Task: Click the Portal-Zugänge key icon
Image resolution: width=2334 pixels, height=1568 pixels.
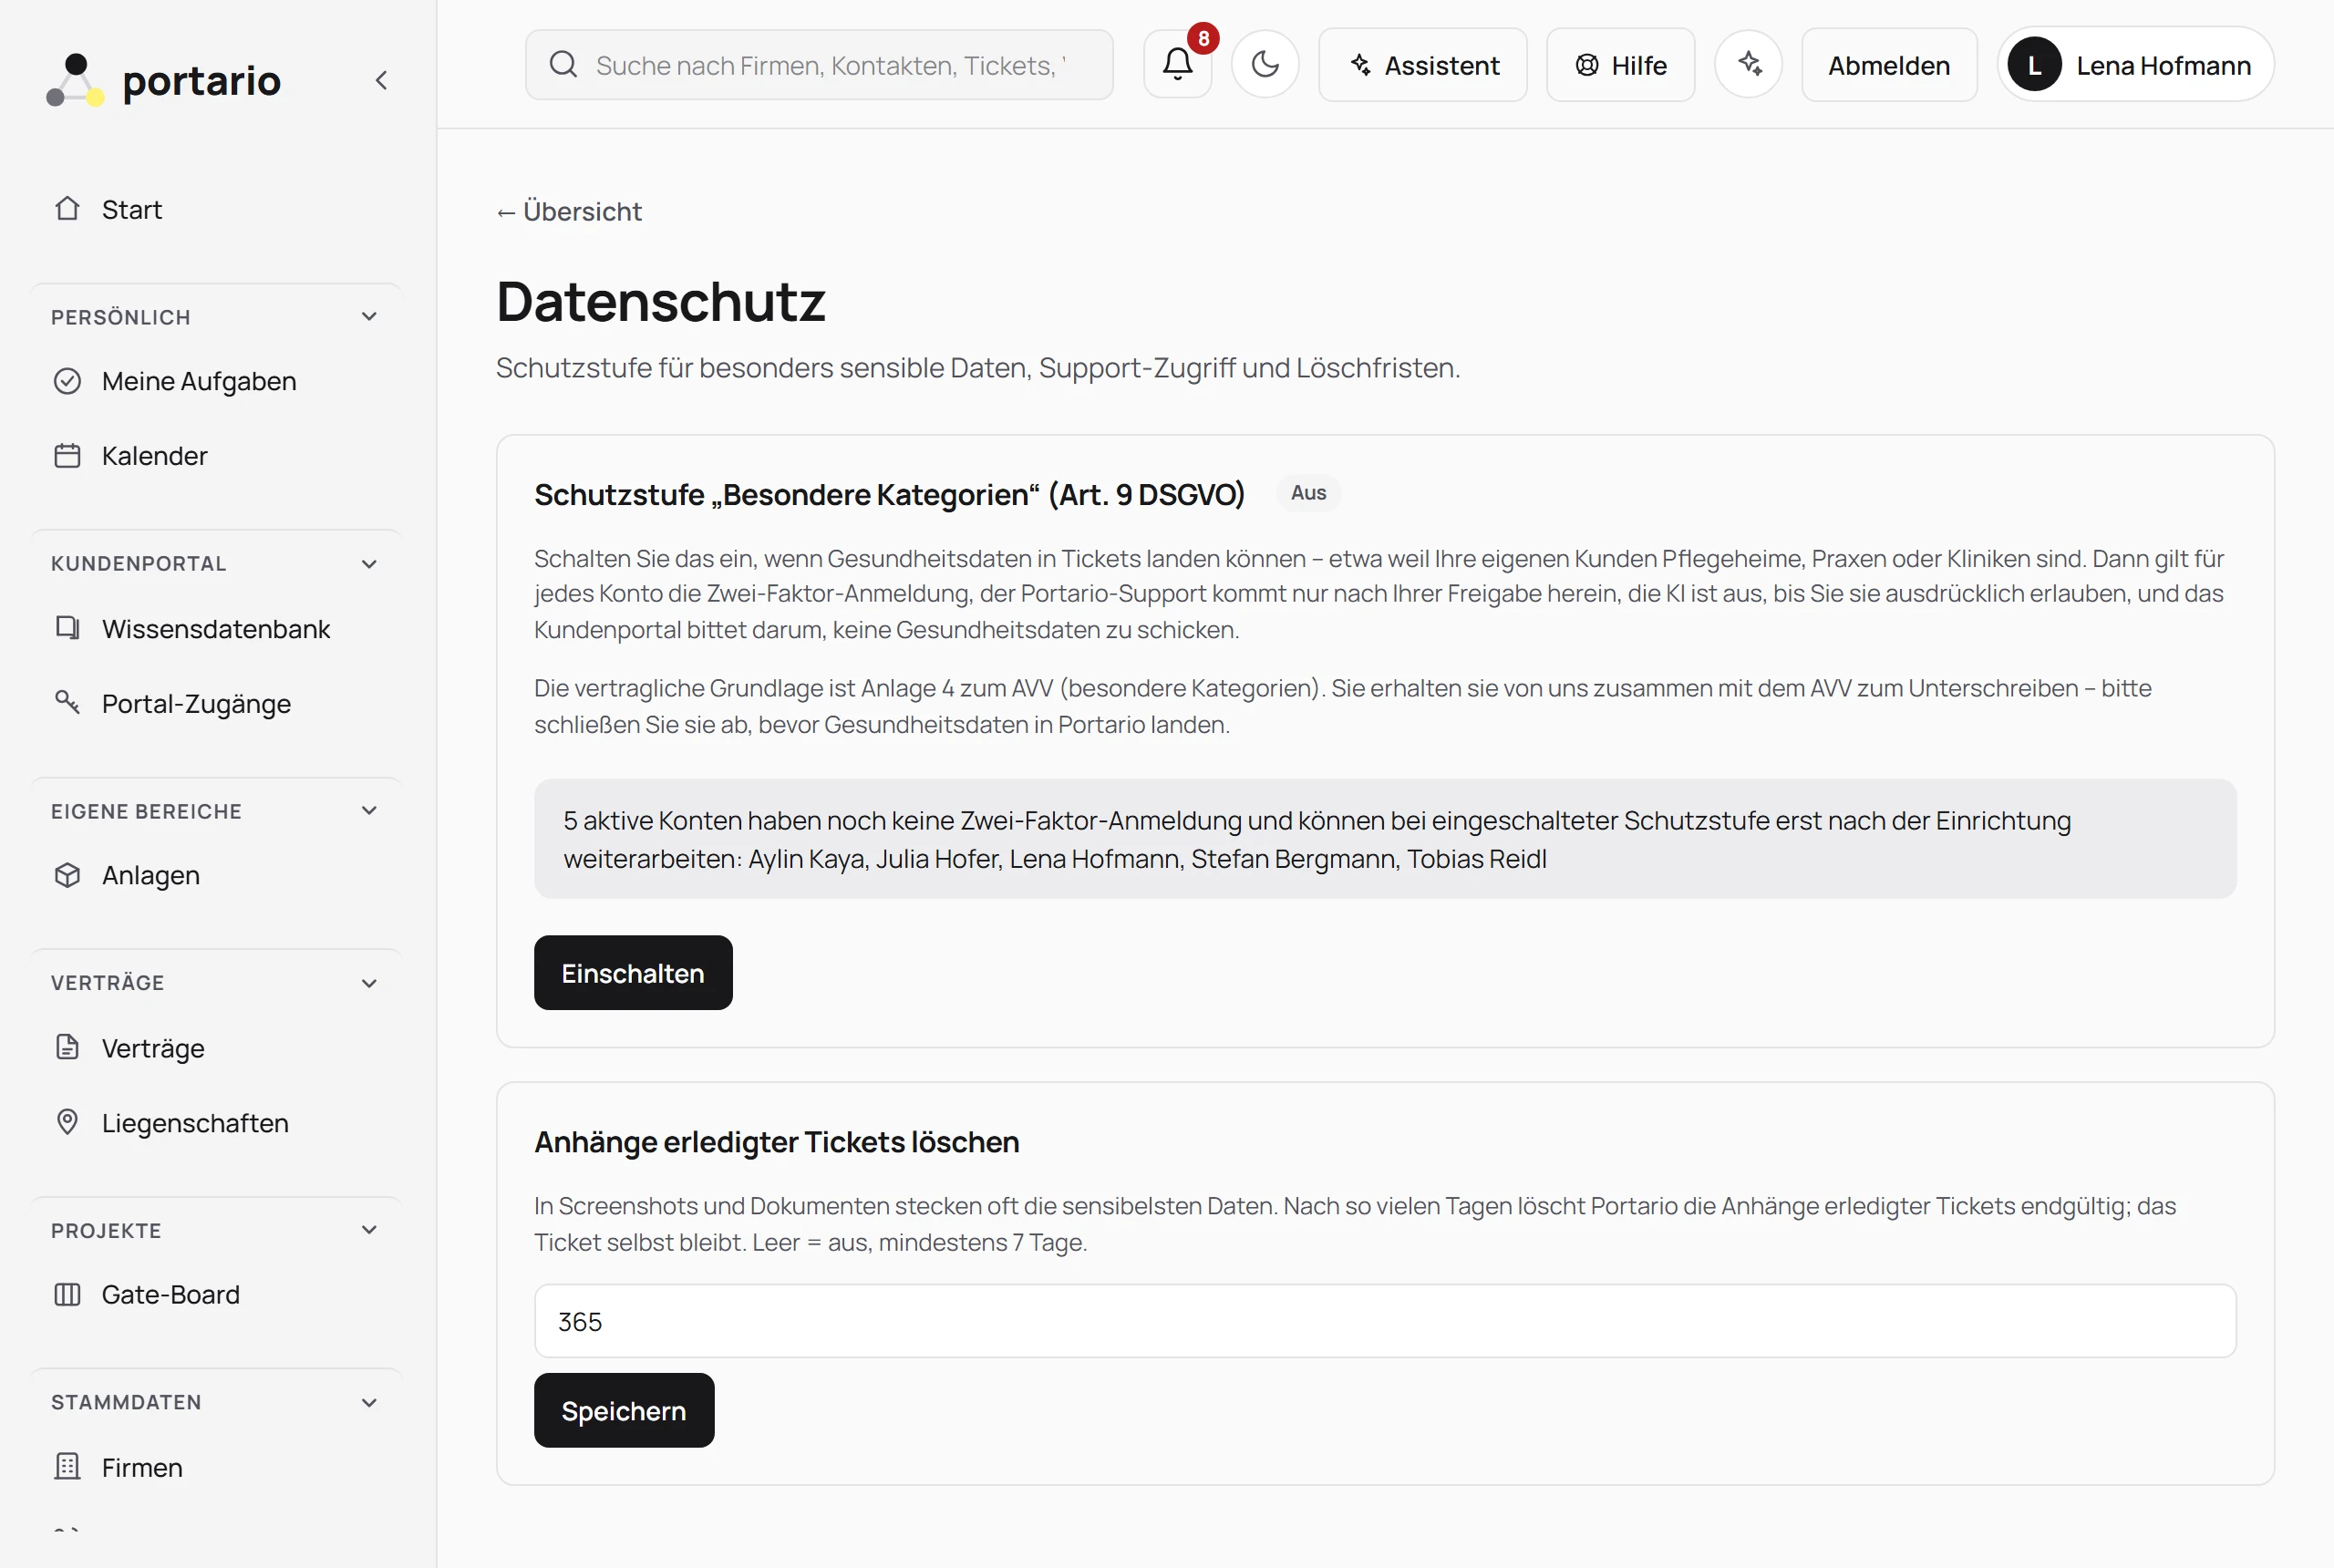Action: [x=67, y=703]
